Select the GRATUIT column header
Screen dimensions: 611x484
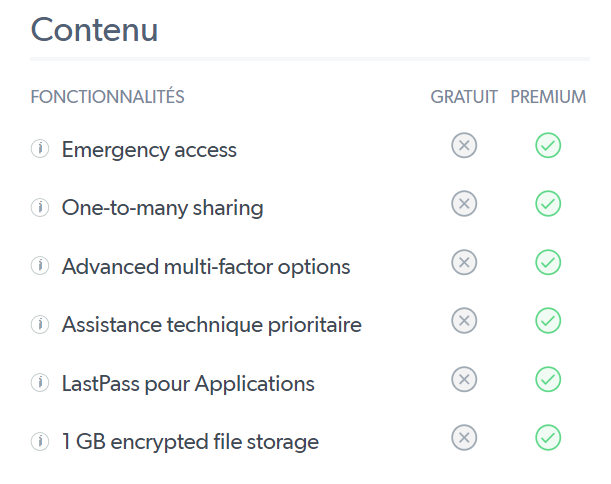pyautogui.click(x=464, y=97)
